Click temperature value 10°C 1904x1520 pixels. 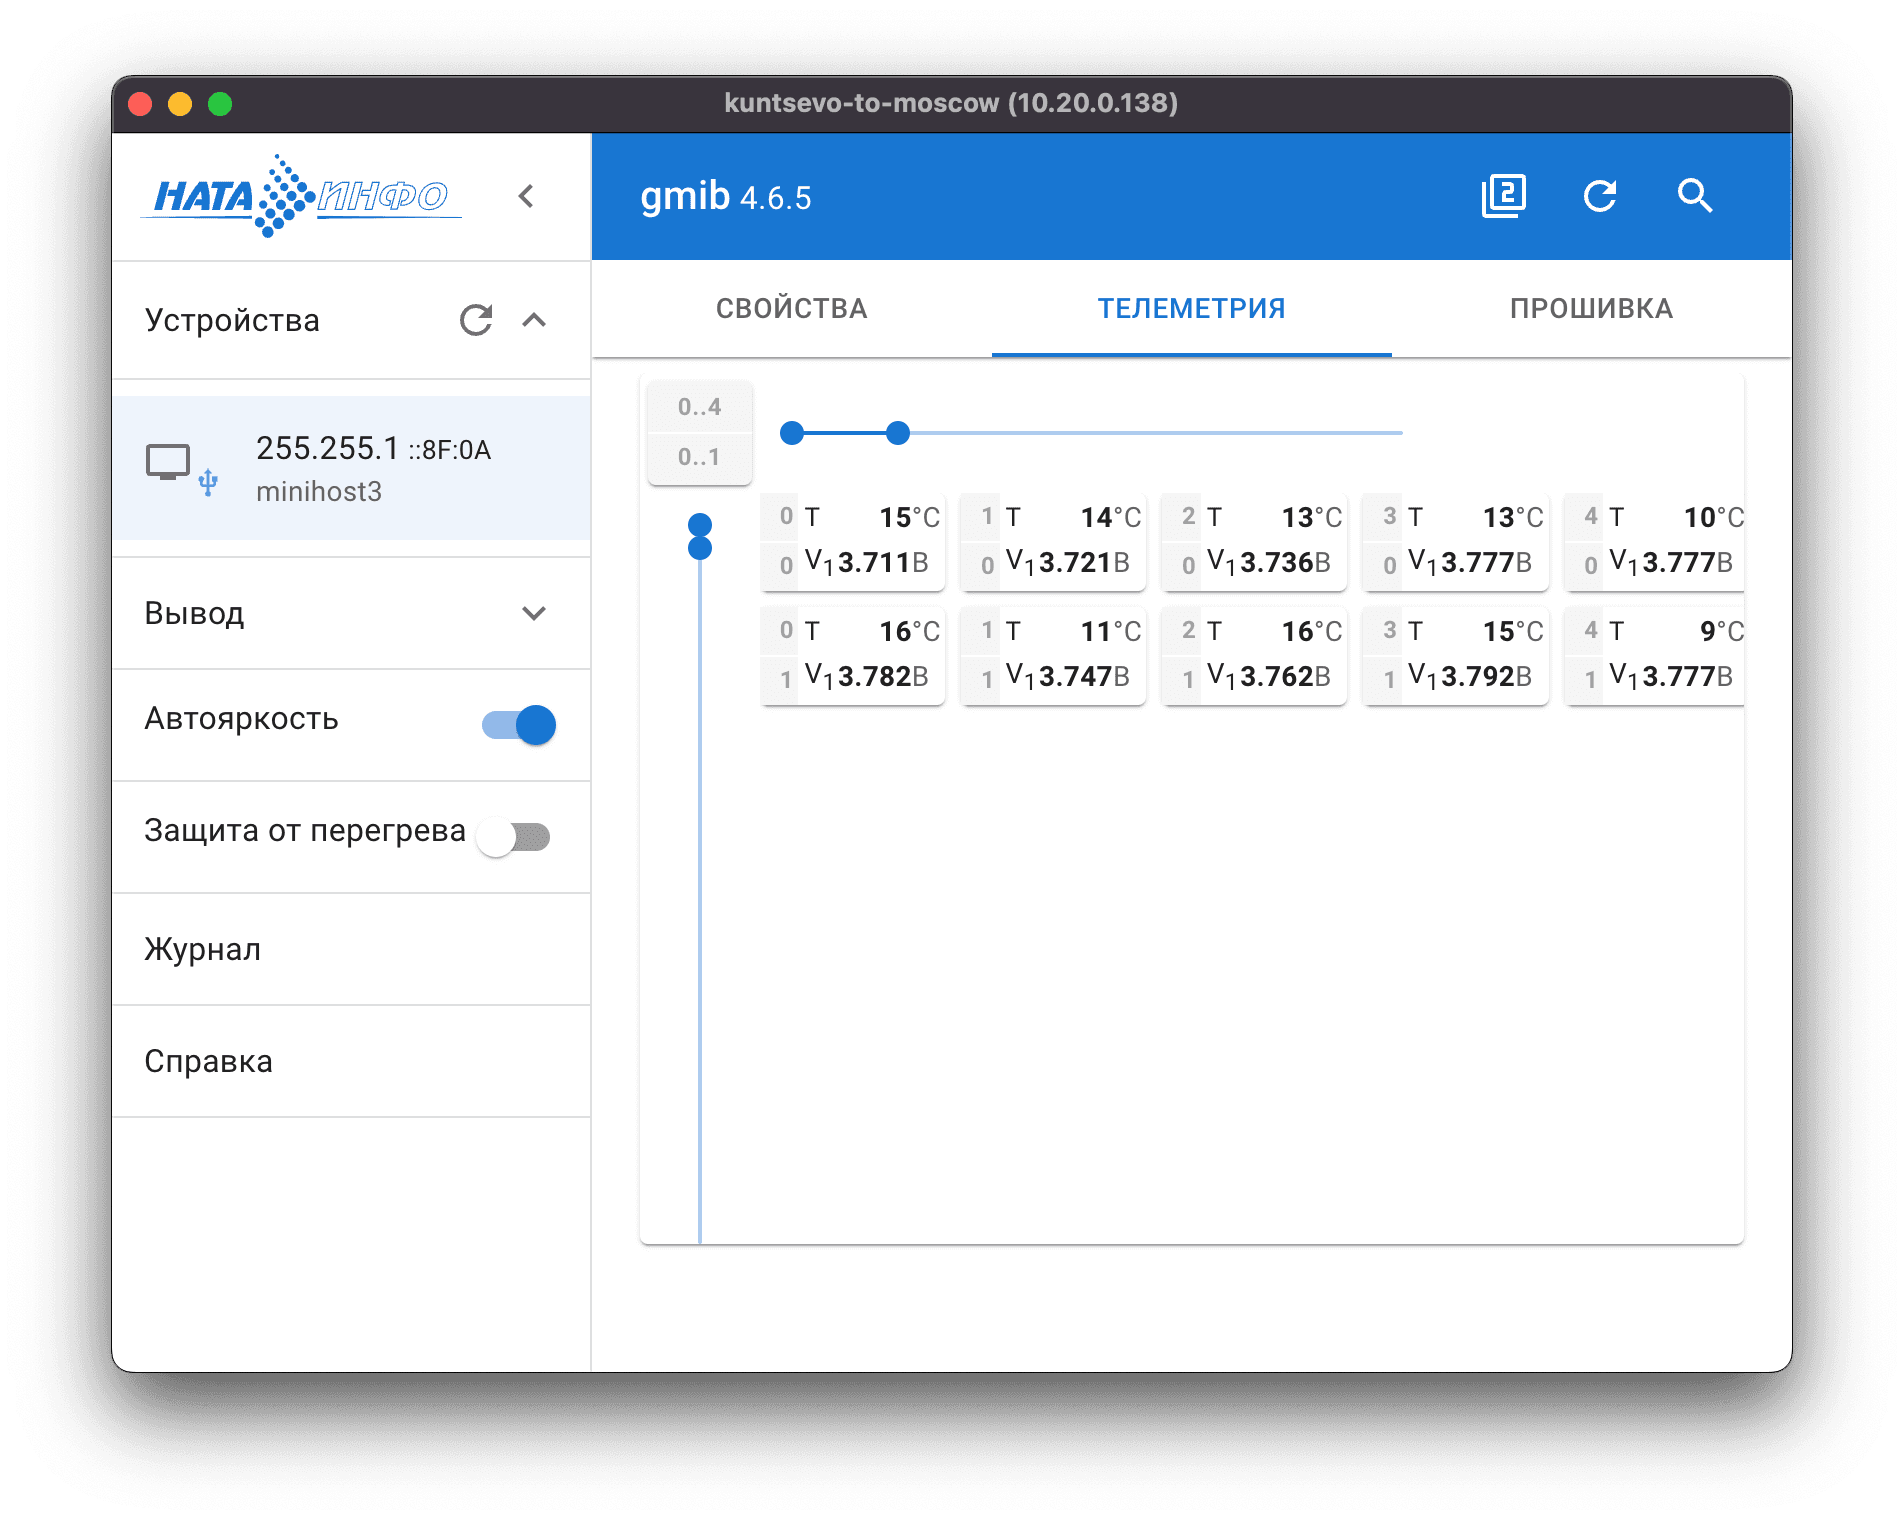(1713, 517)
